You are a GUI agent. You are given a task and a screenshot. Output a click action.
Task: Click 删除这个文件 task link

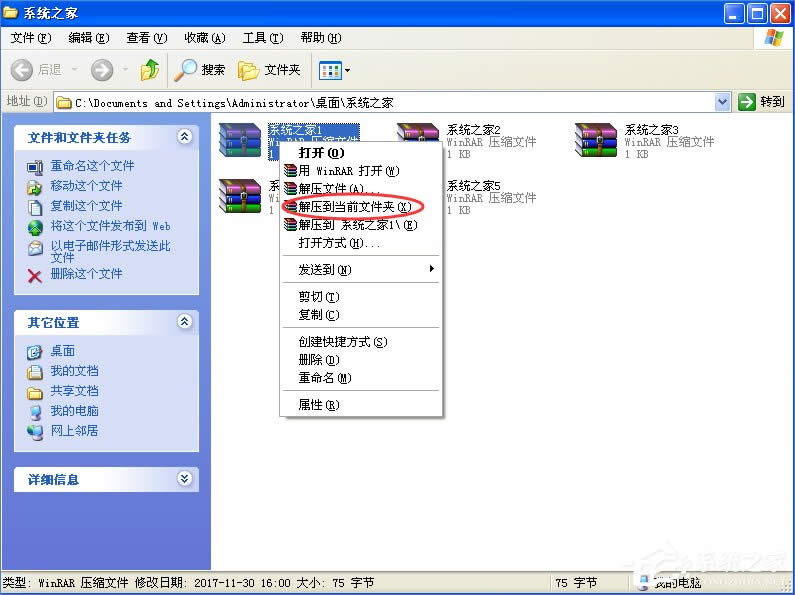[x=86, y=274]
